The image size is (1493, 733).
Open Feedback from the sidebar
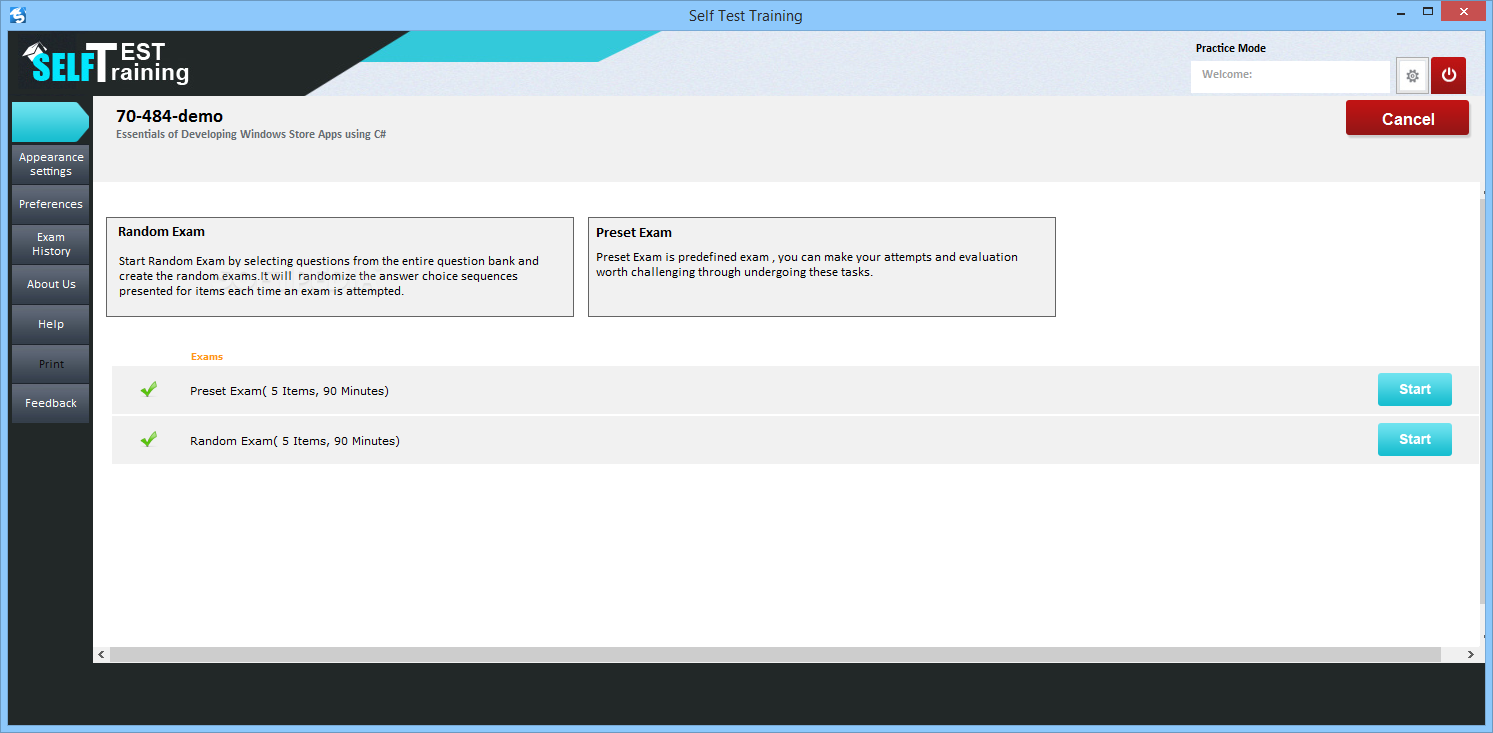[x=51, y=403]
